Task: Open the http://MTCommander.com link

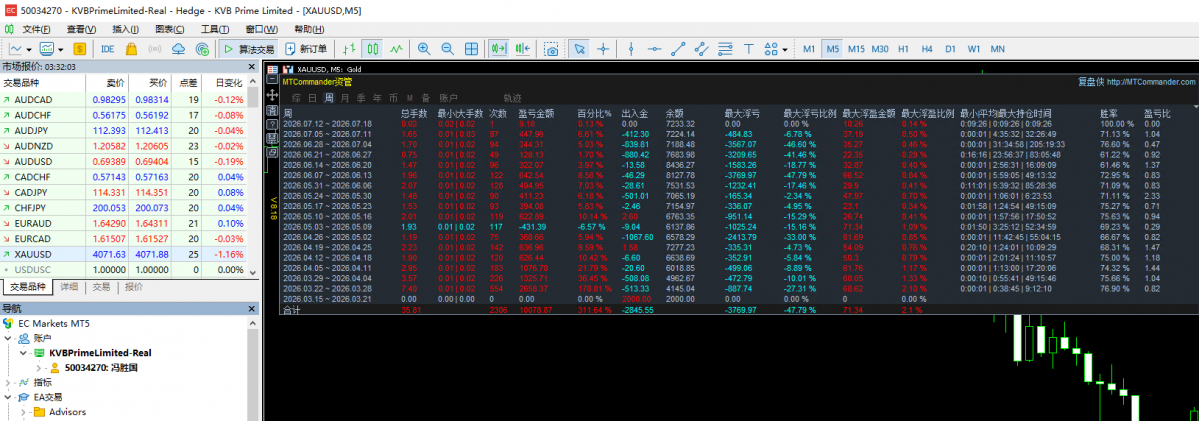Action: click(1150, 82)
